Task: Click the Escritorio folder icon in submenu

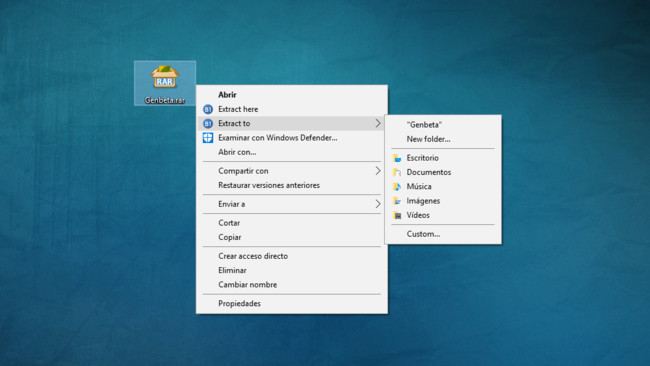Action: [397, 158]
